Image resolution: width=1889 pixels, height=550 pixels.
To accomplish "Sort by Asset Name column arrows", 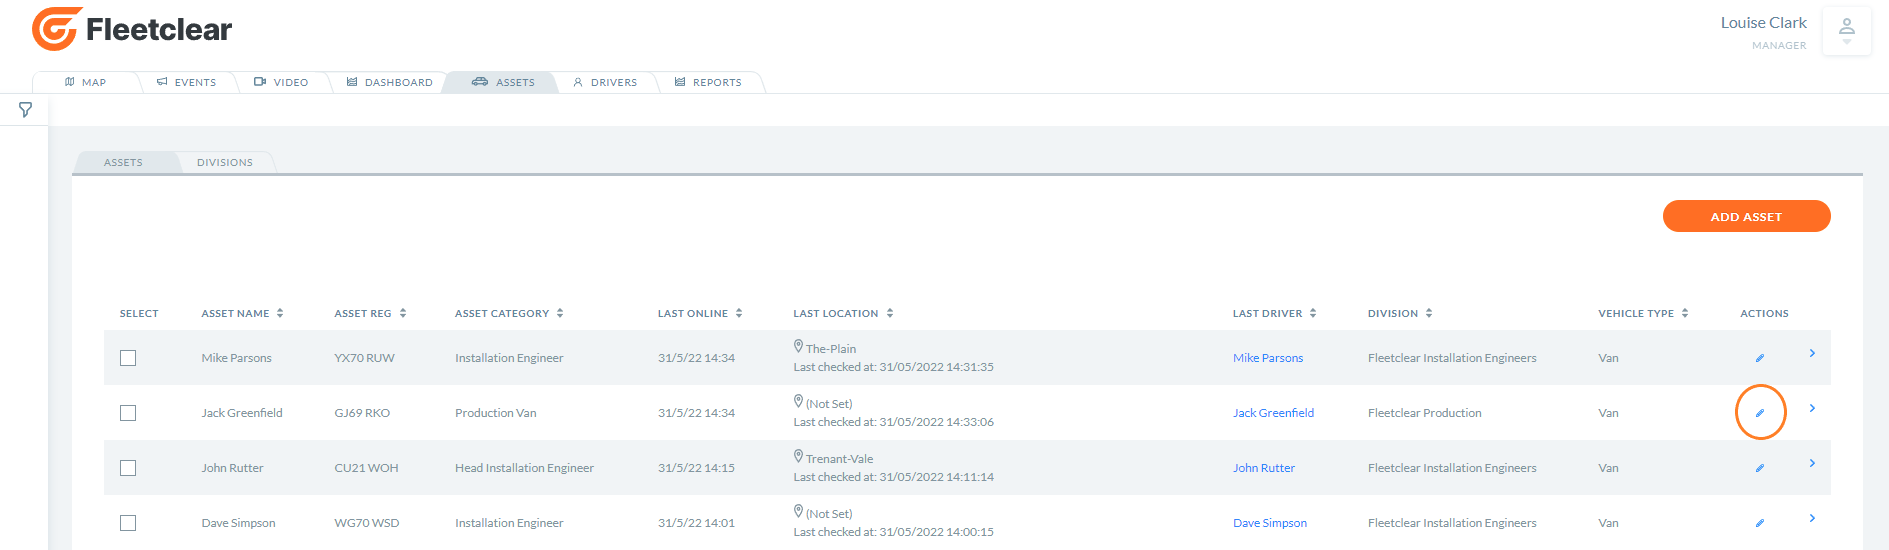I will (x=280, y=313).
